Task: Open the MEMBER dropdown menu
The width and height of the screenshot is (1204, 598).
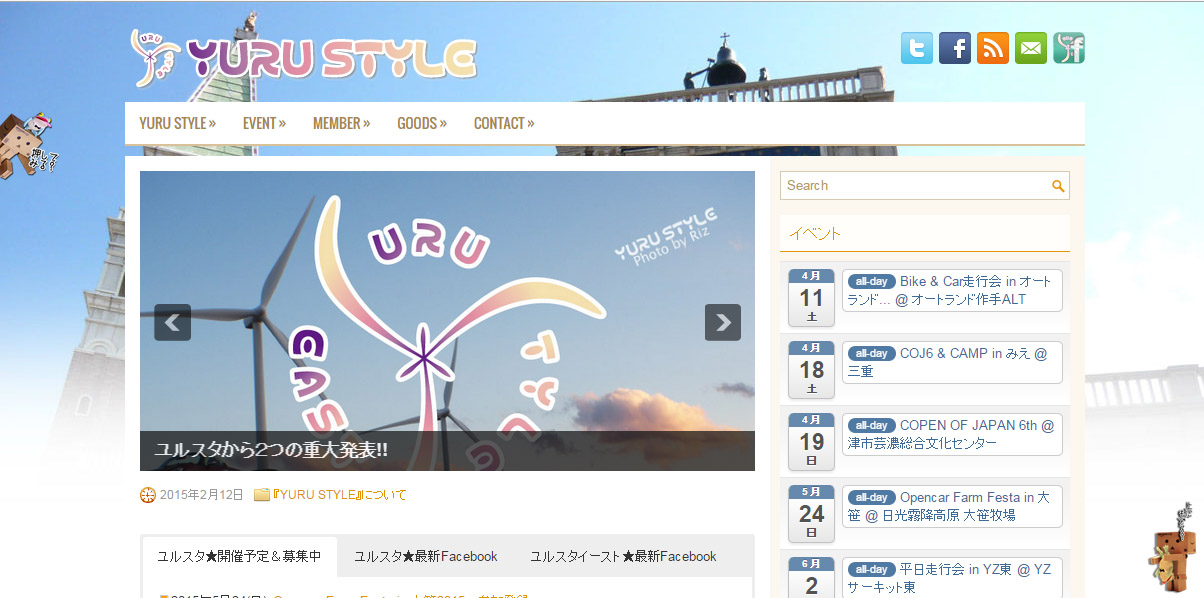Action: 341,123
